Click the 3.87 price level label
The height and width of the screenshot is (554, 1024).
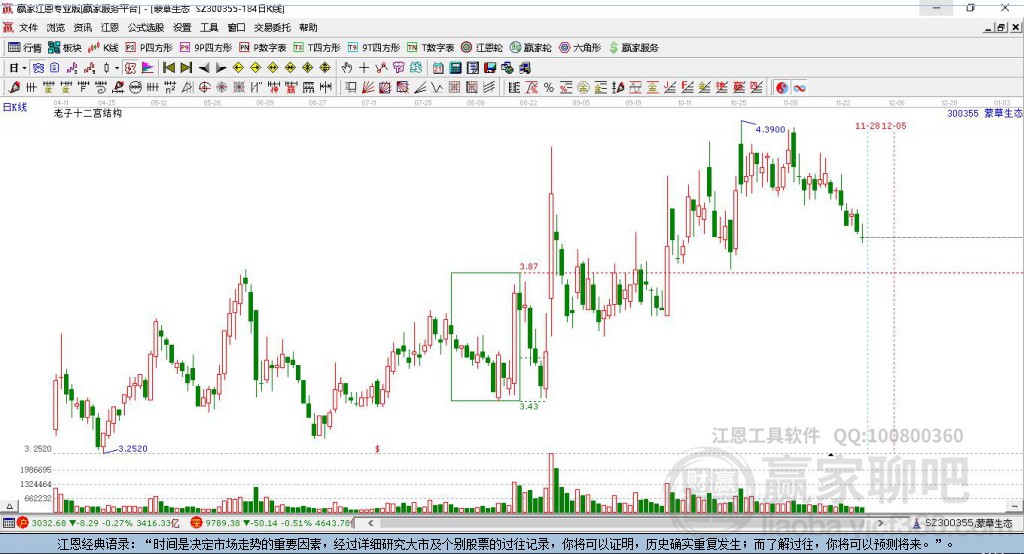pyautogui.click(x=528, y=266)
